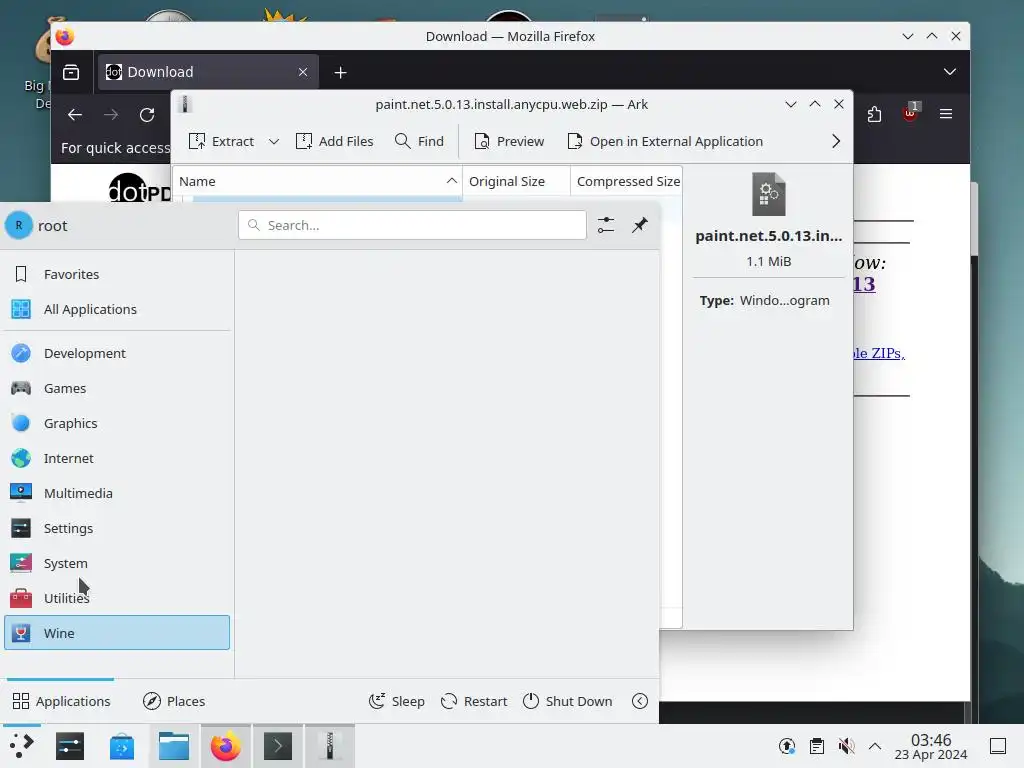Expand Ark toolbar overflow chevron
The image size is (1024, 768).
(836, 142)
